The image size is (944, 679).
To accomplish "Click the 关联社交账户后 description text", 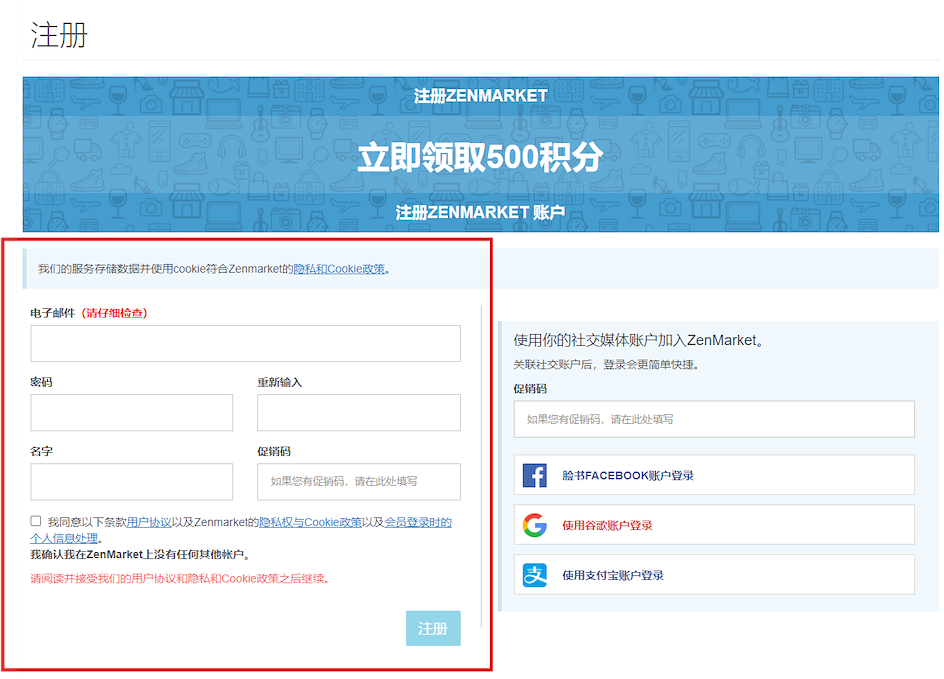I will pyautogui.click(x=606, y=364).
